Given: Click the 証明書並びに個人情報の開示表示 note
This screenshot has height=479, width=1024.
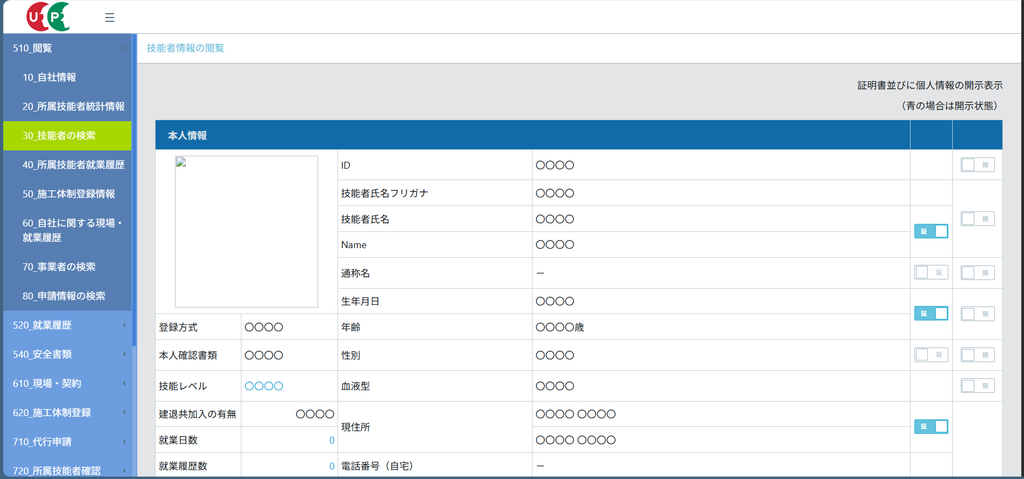Looking at the screenshot, I should (x=930, y=86).
